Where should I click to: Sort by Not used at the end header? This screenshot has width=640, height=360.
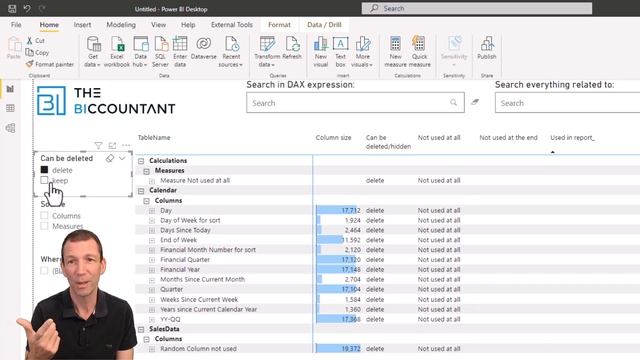[x=508, y=138]
